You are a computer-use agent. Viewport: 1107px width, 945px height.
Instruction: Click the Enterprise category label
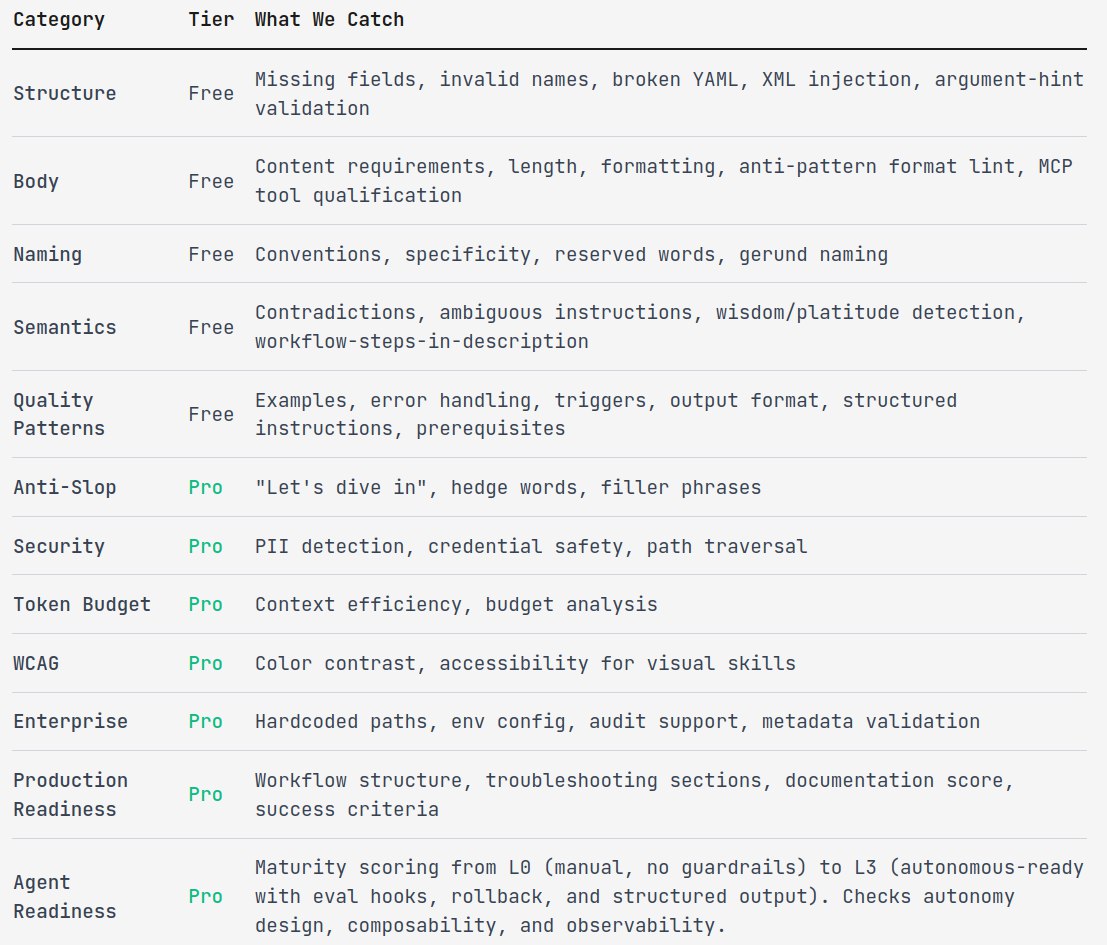[70, 721]
